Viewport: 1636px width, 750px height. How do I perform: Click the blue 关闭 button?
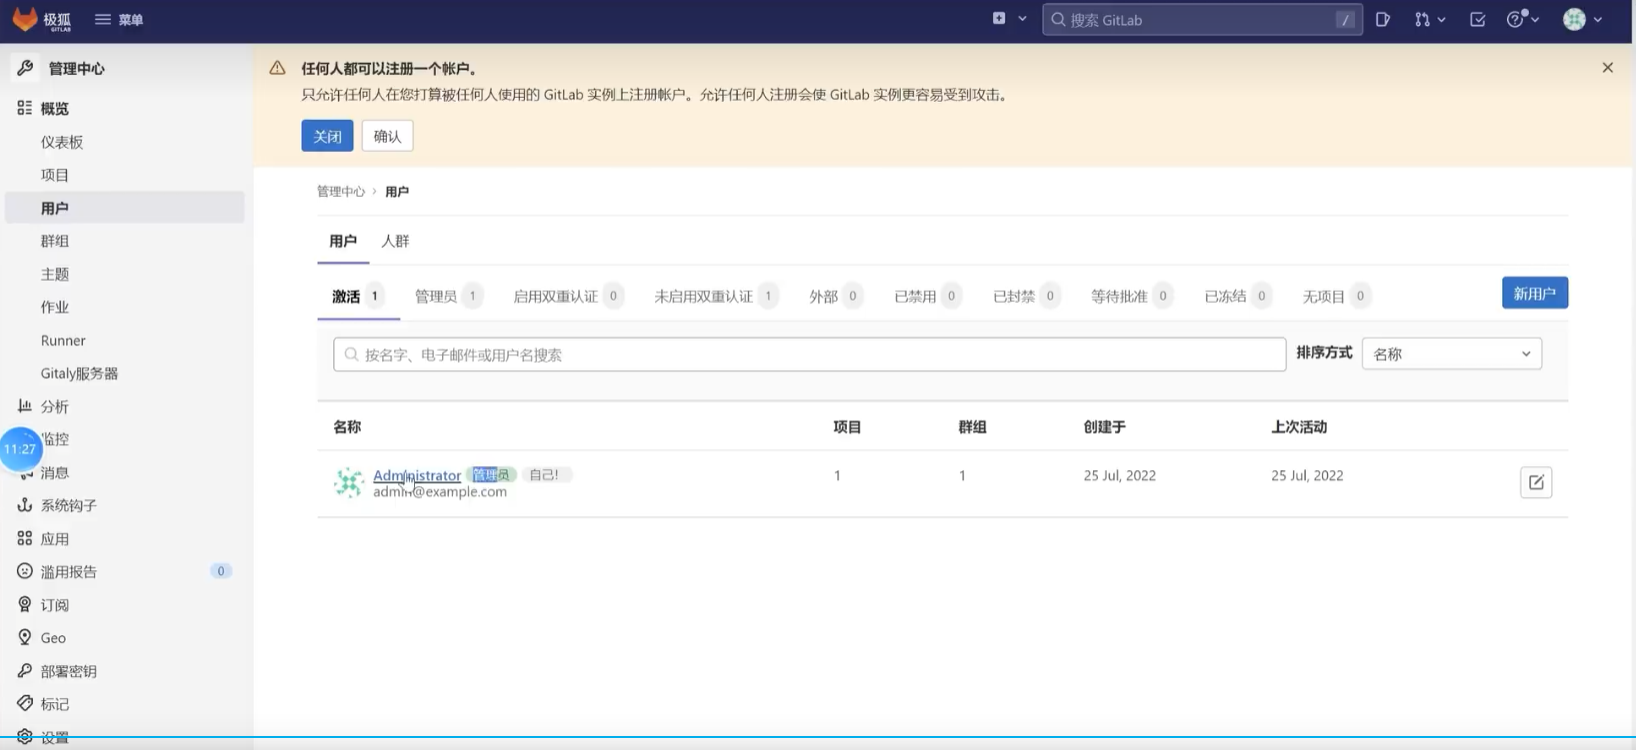tap(327, 136)
